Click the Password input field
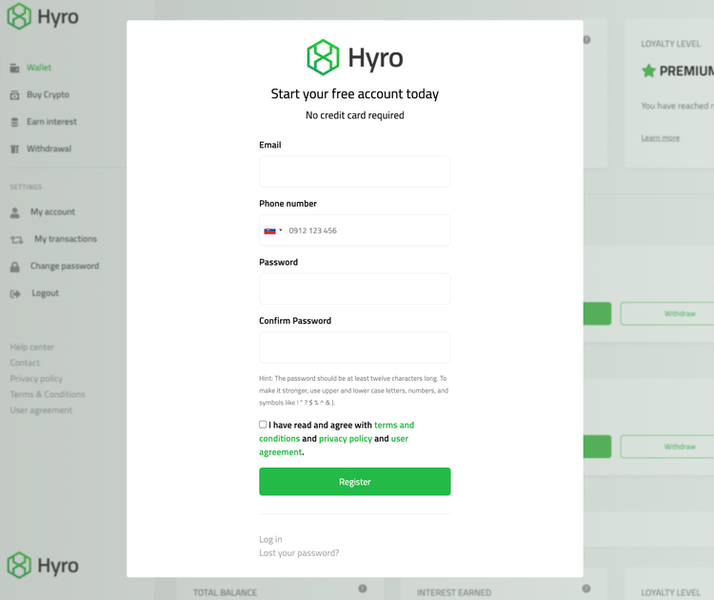 click(354, 289)
